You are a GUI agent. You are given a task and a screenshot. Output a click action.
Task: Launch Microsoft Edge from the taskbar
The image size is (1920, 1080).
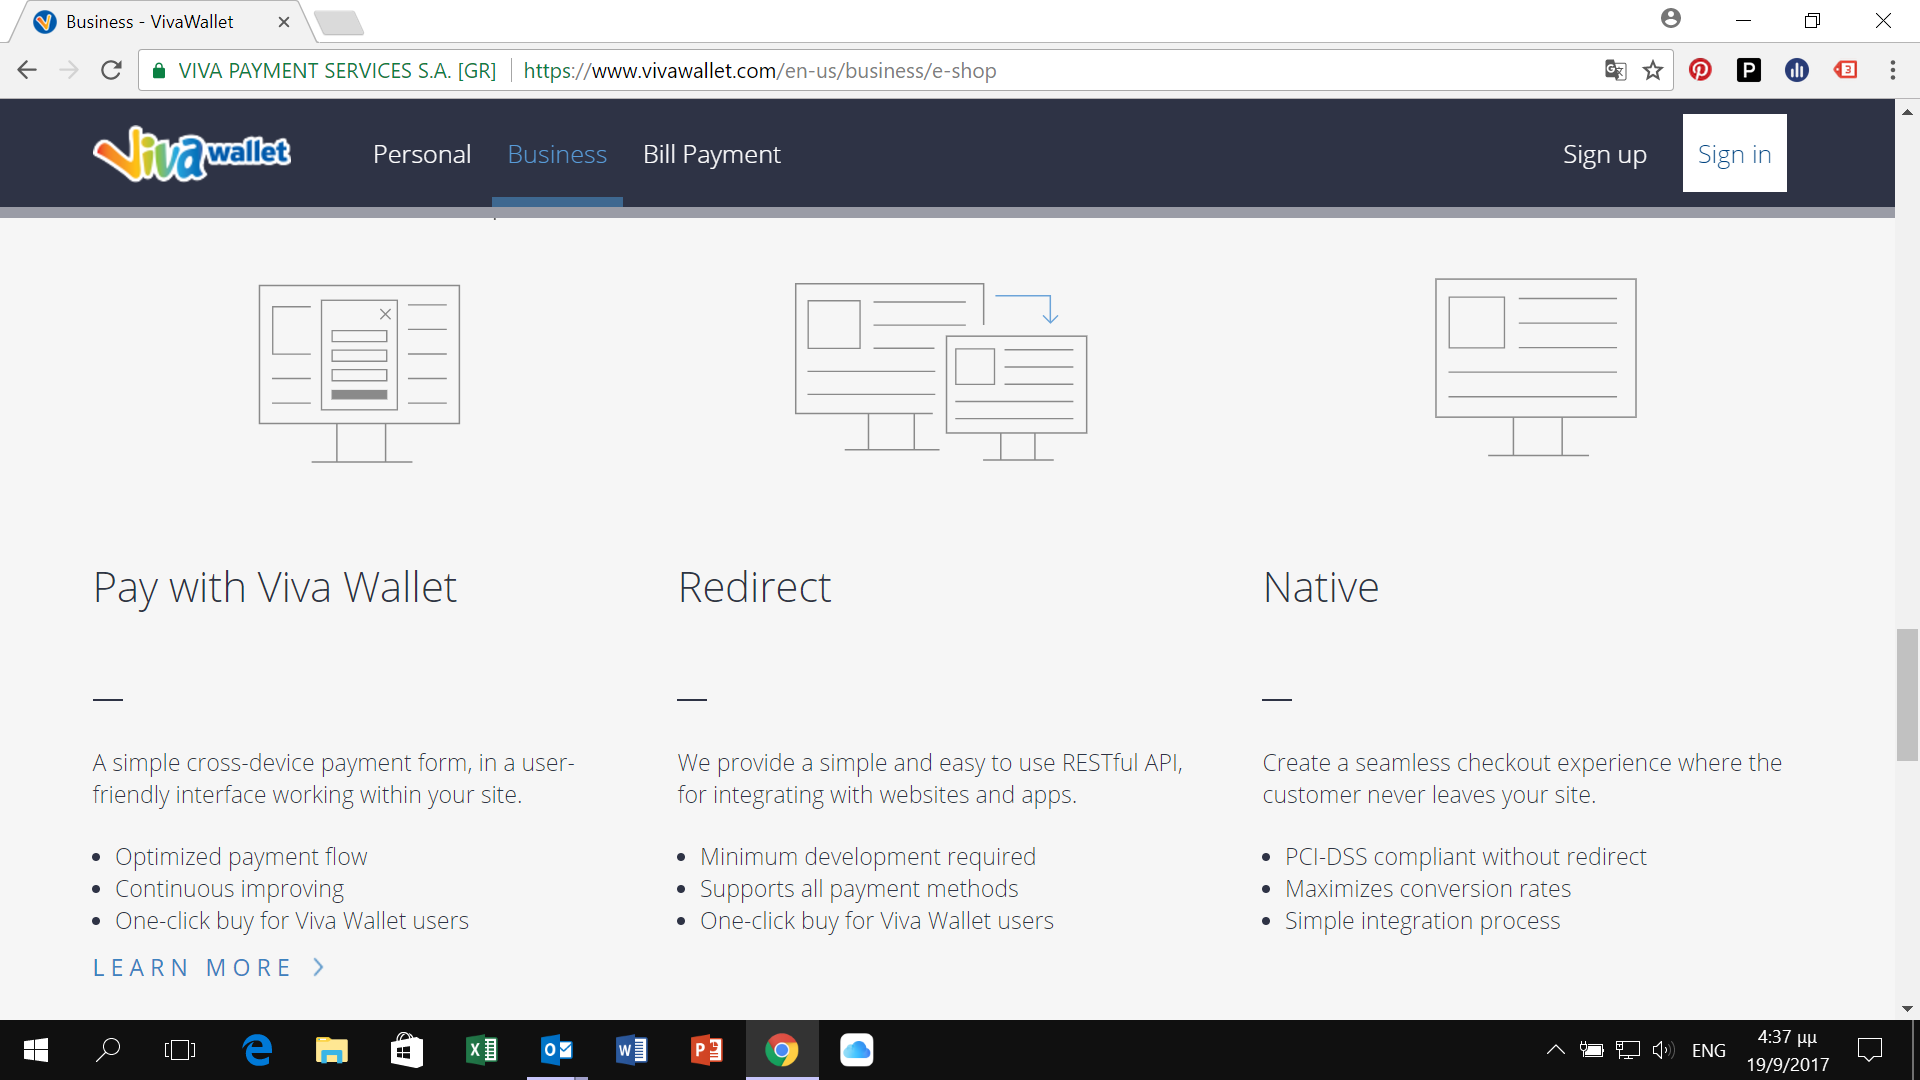coord(257,1050)
